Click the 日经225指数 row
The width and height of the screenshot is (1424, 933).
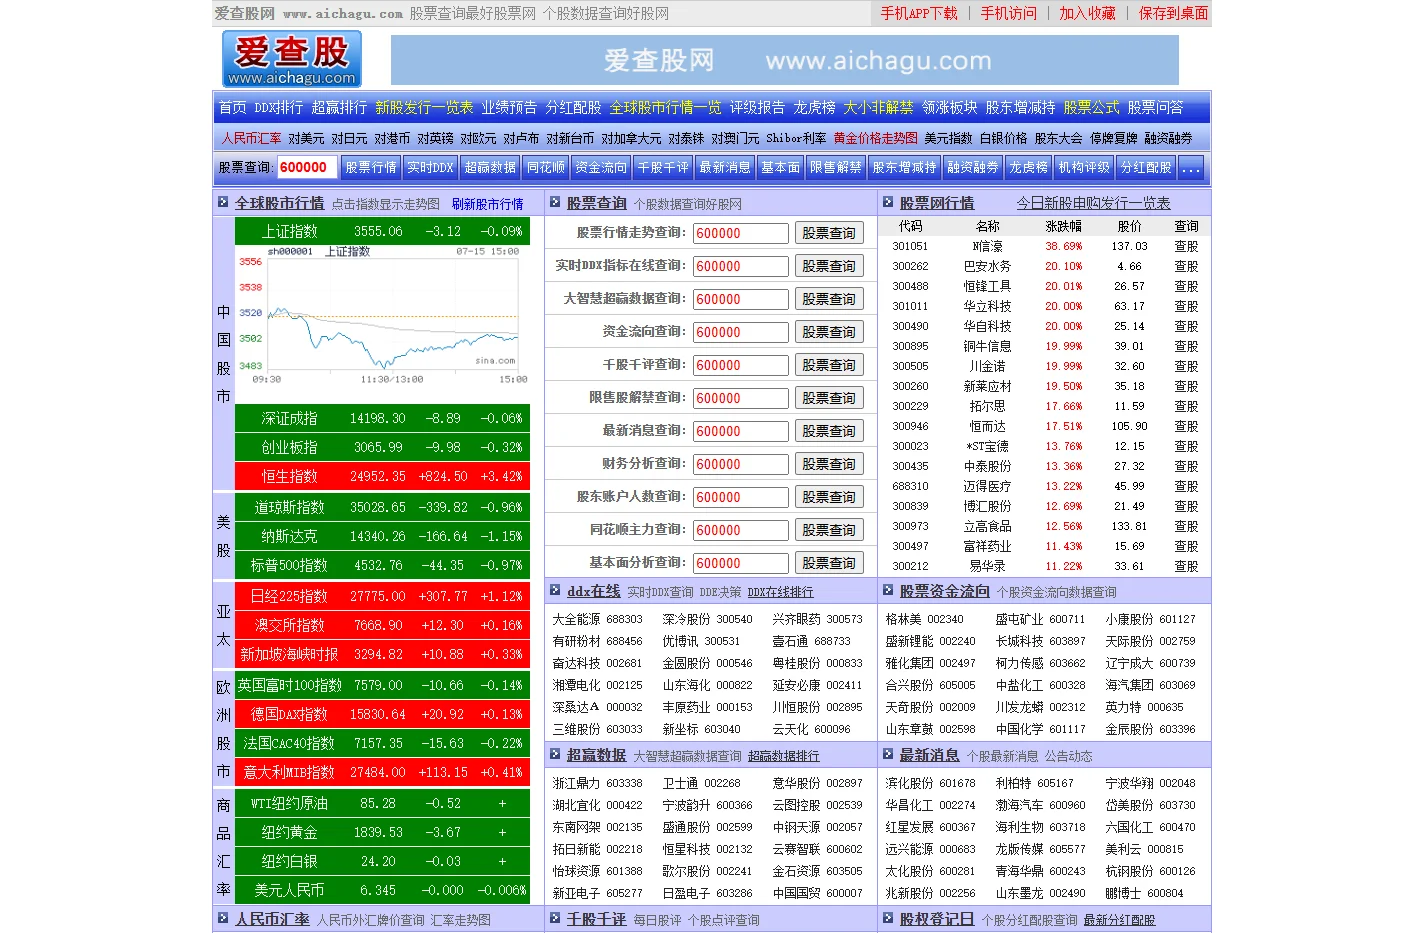[x=382, y=596]
